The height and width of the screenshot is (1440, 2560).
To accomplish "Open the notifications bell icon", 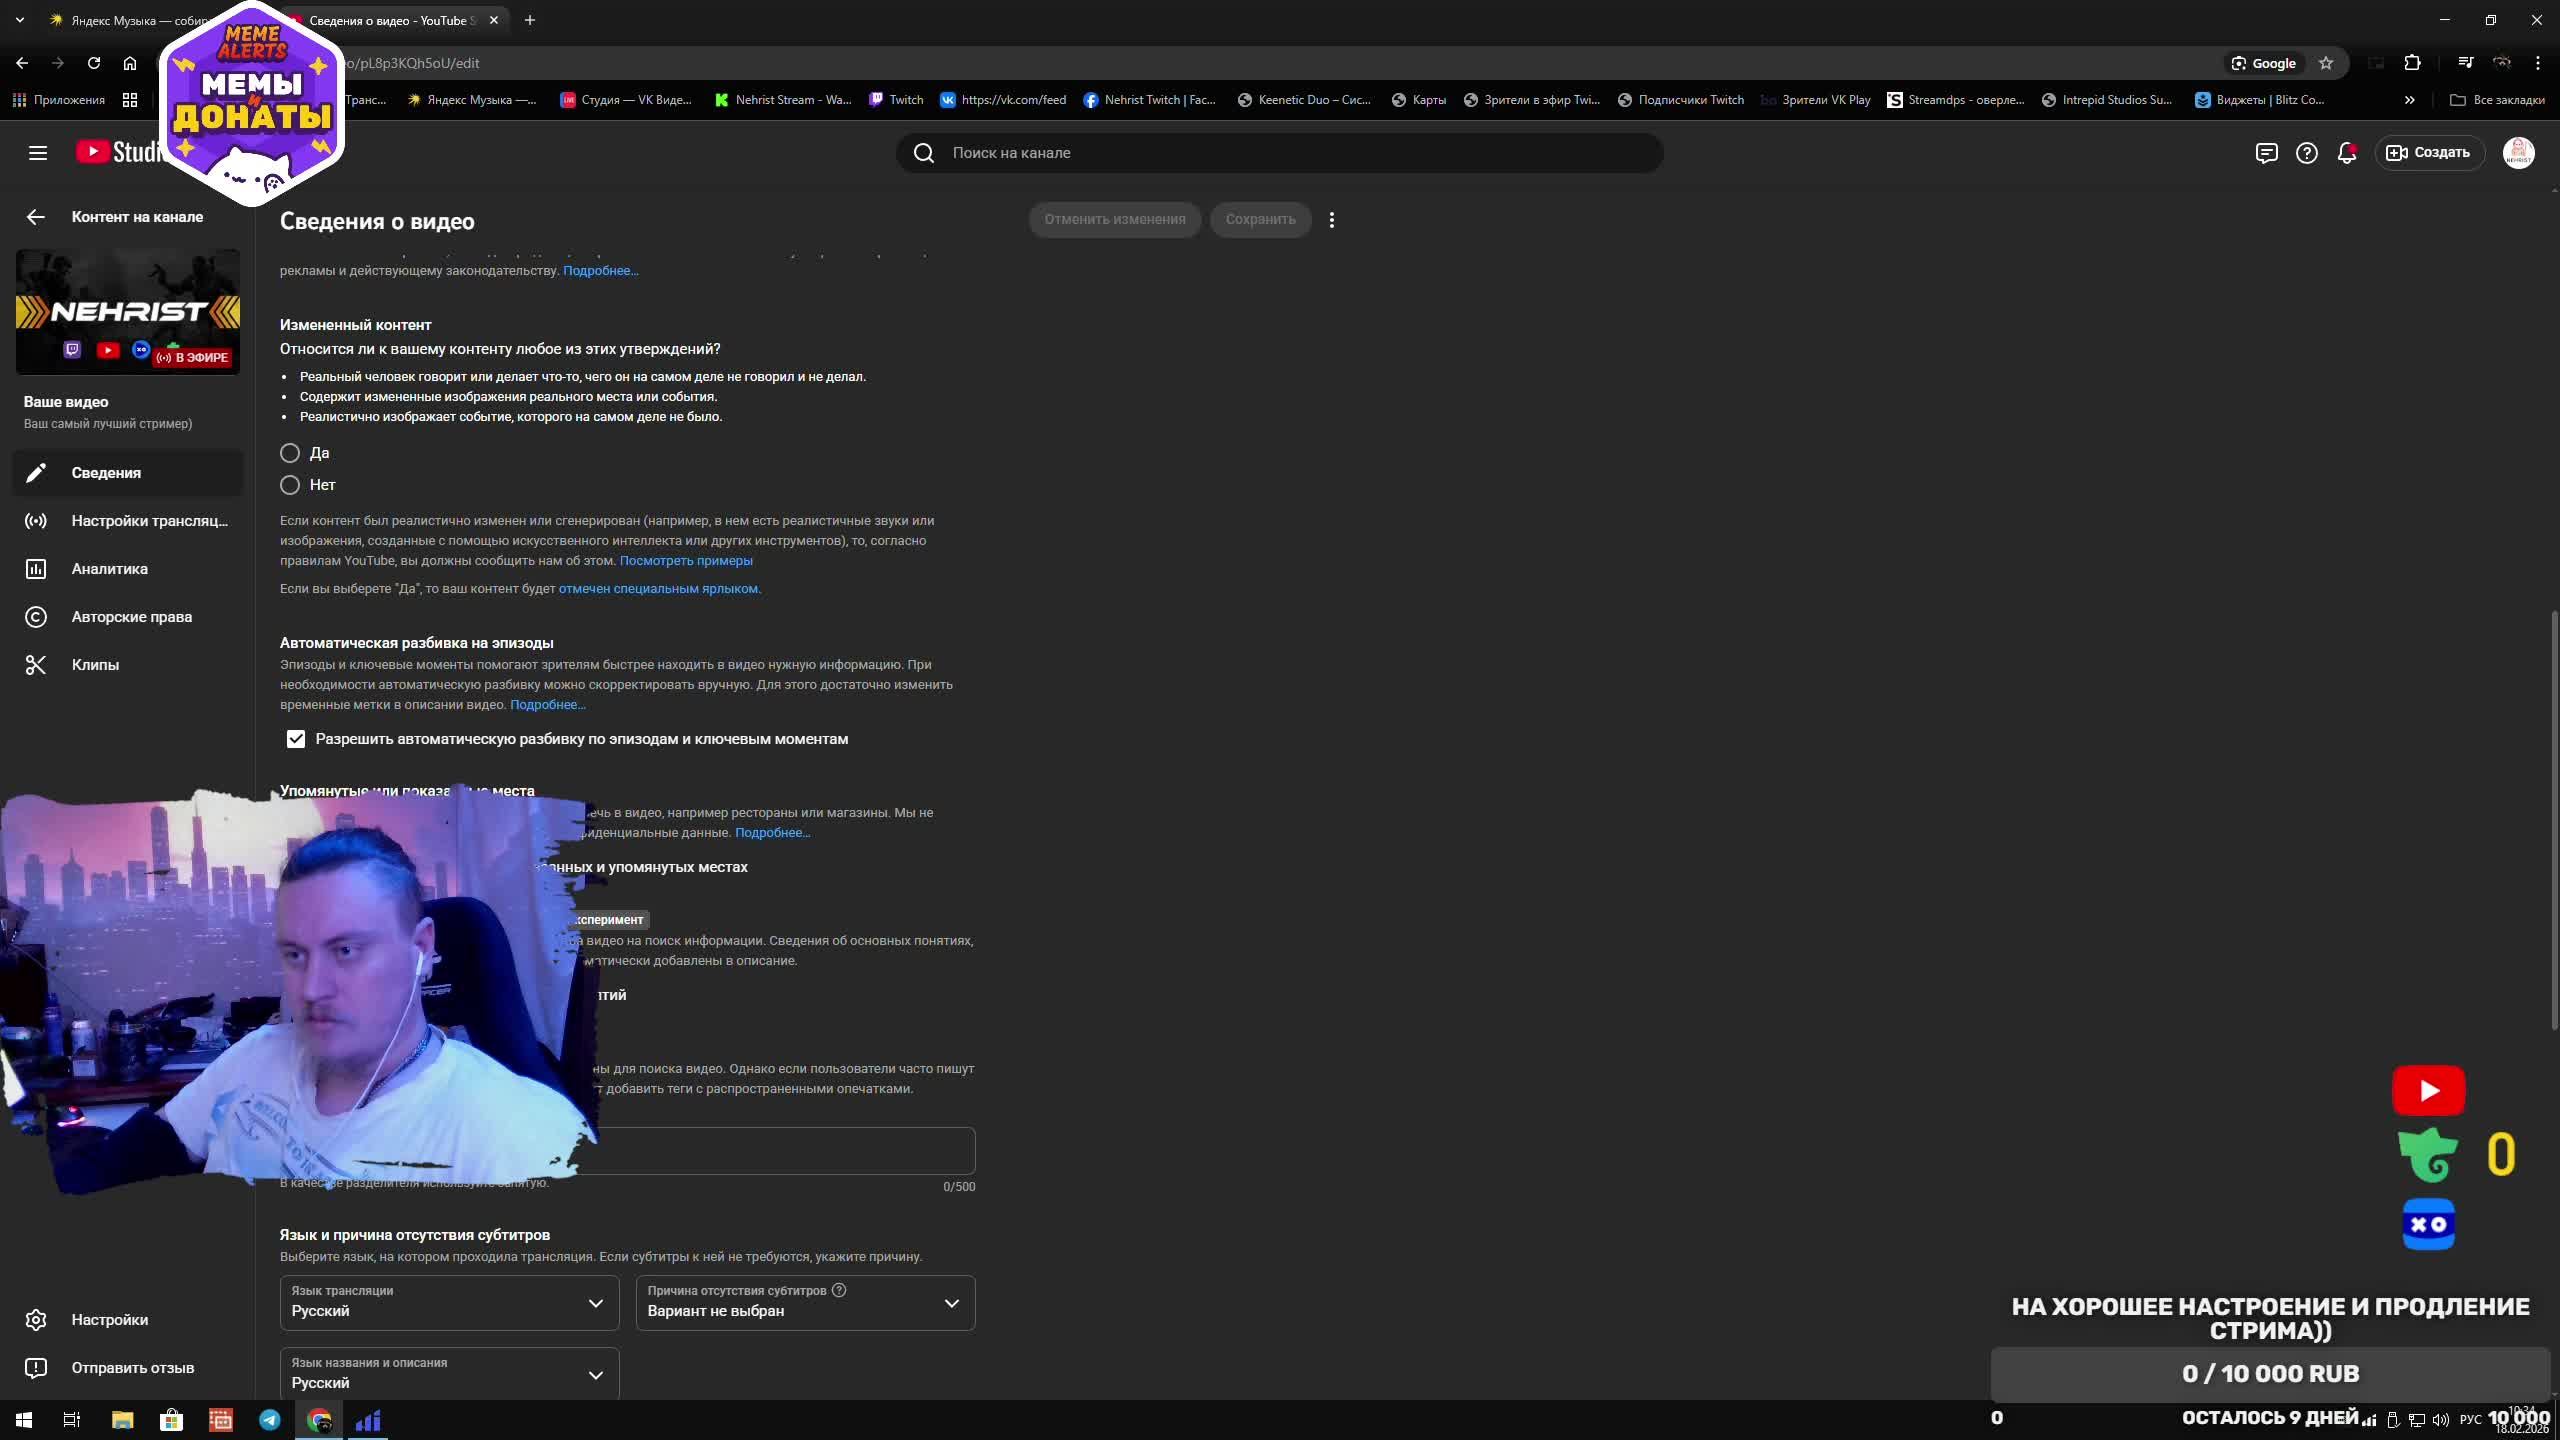I will click(2346, 153).
